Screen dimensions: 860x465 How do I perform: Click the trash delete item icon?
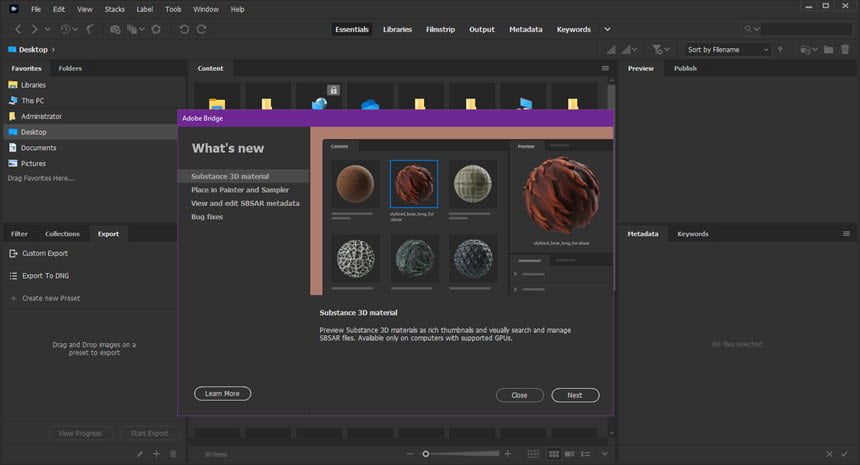pyautogui.click(x=845, y=49)
